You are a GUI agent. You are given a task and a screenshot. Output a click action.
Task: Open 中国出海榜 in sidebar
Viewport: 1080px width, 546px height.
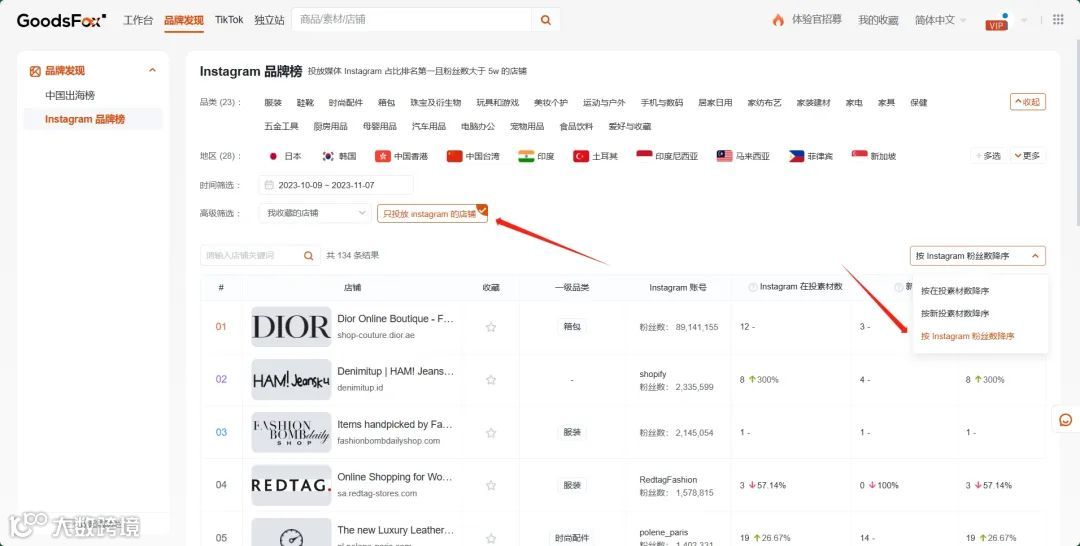tap(70, 95)
